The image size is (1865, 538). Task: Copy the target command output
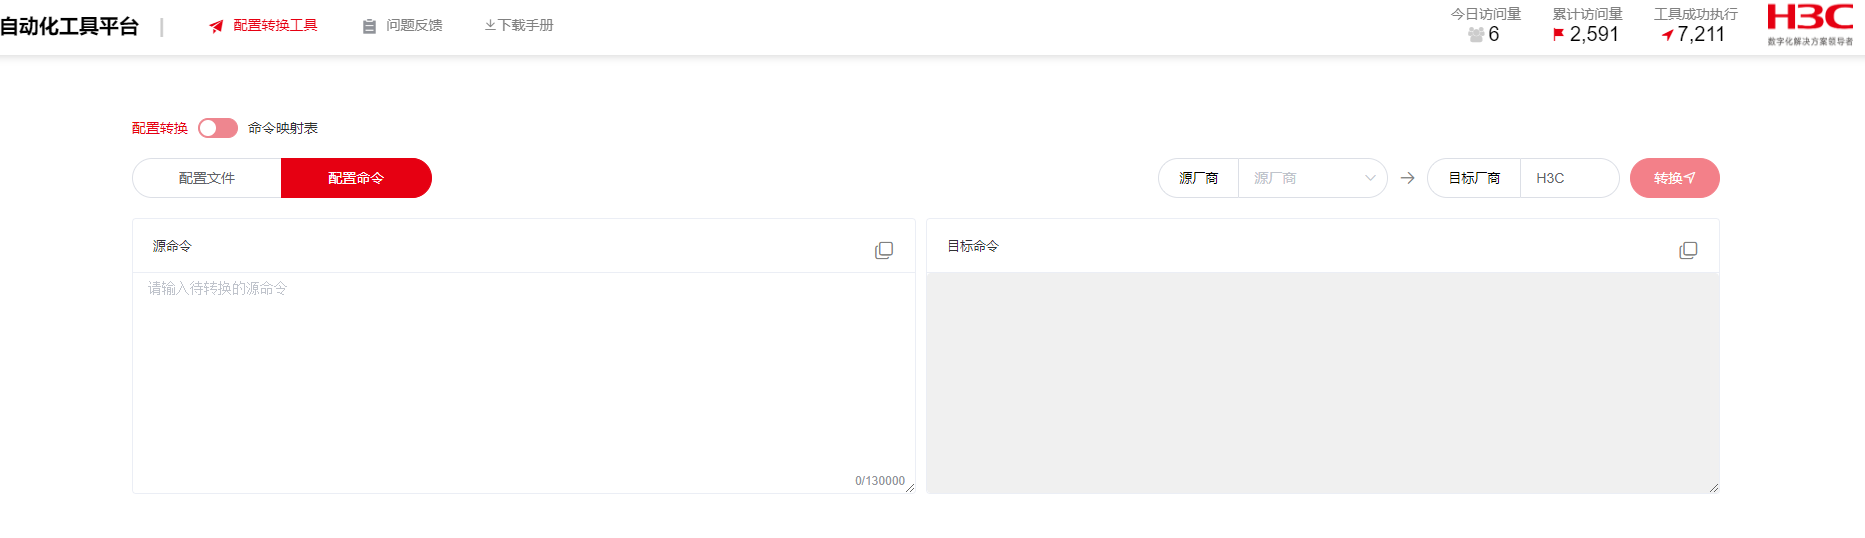point(1688,250)
